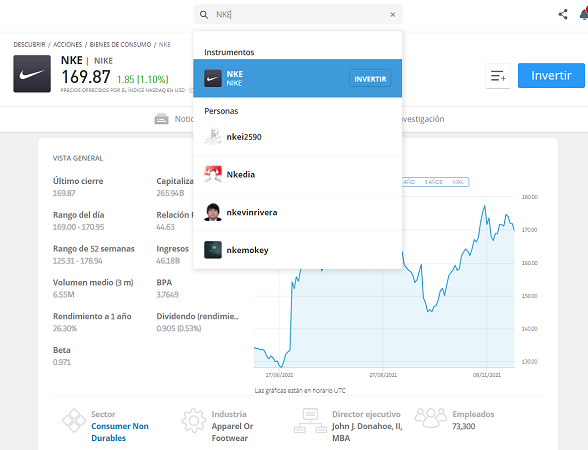Click the Instrumentos section heading
The height and width of the screenshot is (450, 588).
tap(229, 52)
